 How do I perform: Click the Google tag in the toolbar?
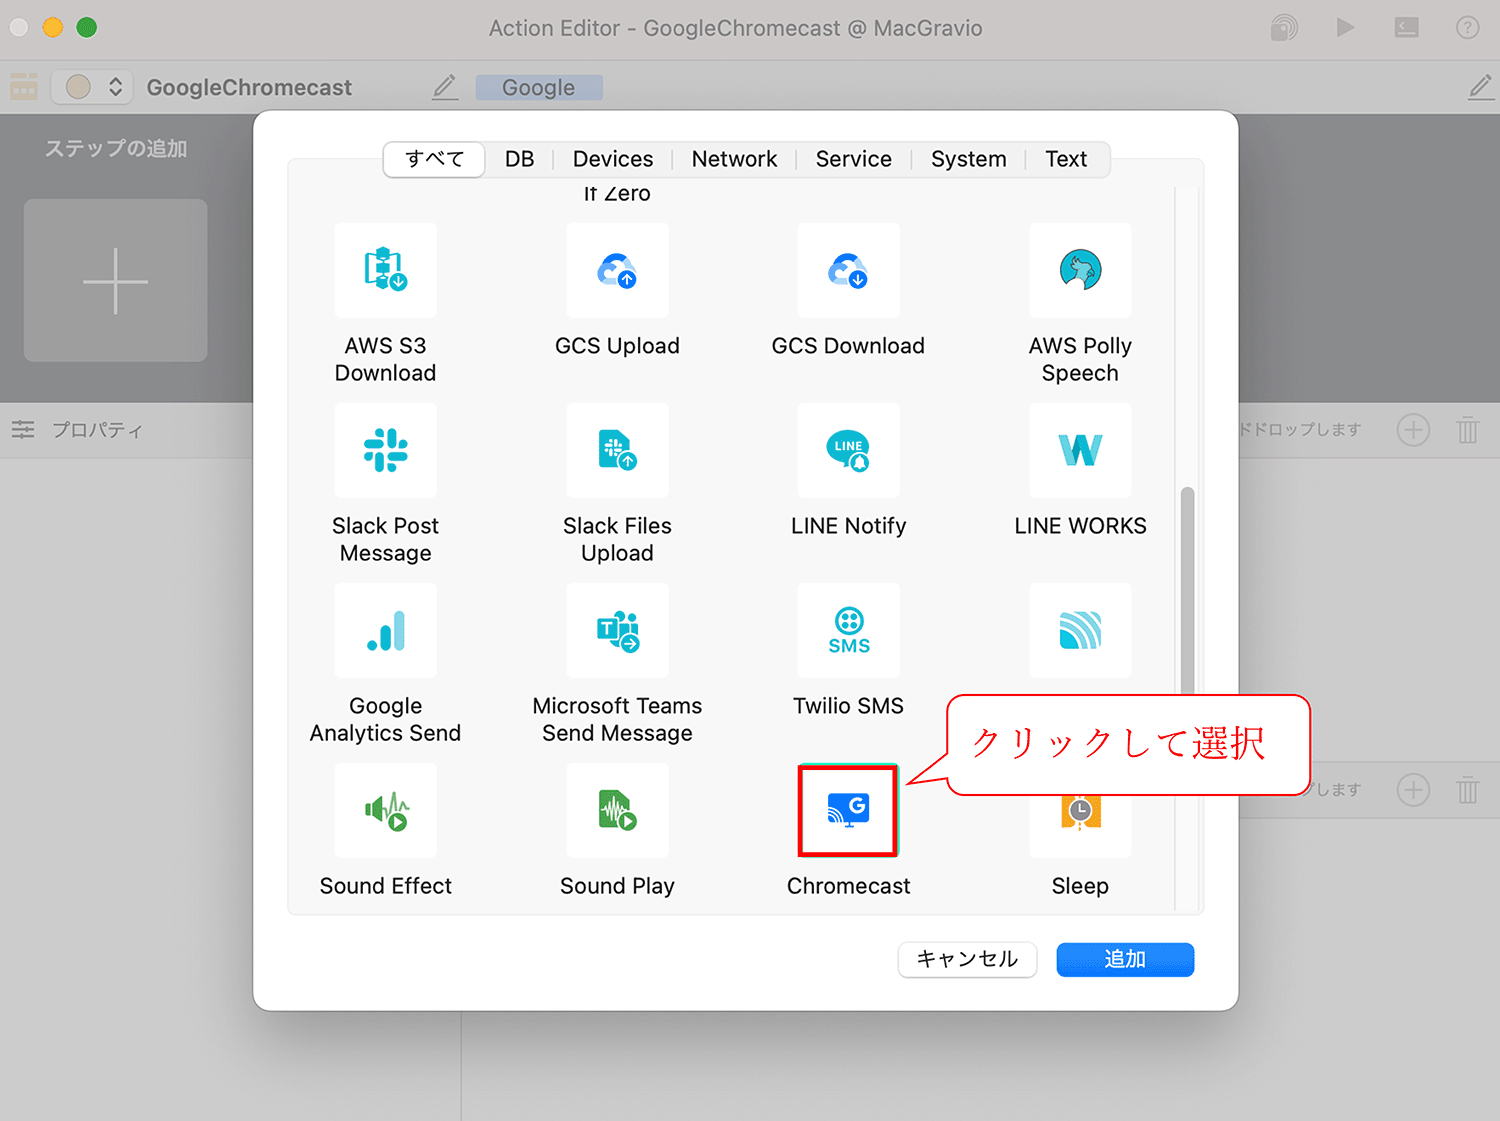click(539, 87)
